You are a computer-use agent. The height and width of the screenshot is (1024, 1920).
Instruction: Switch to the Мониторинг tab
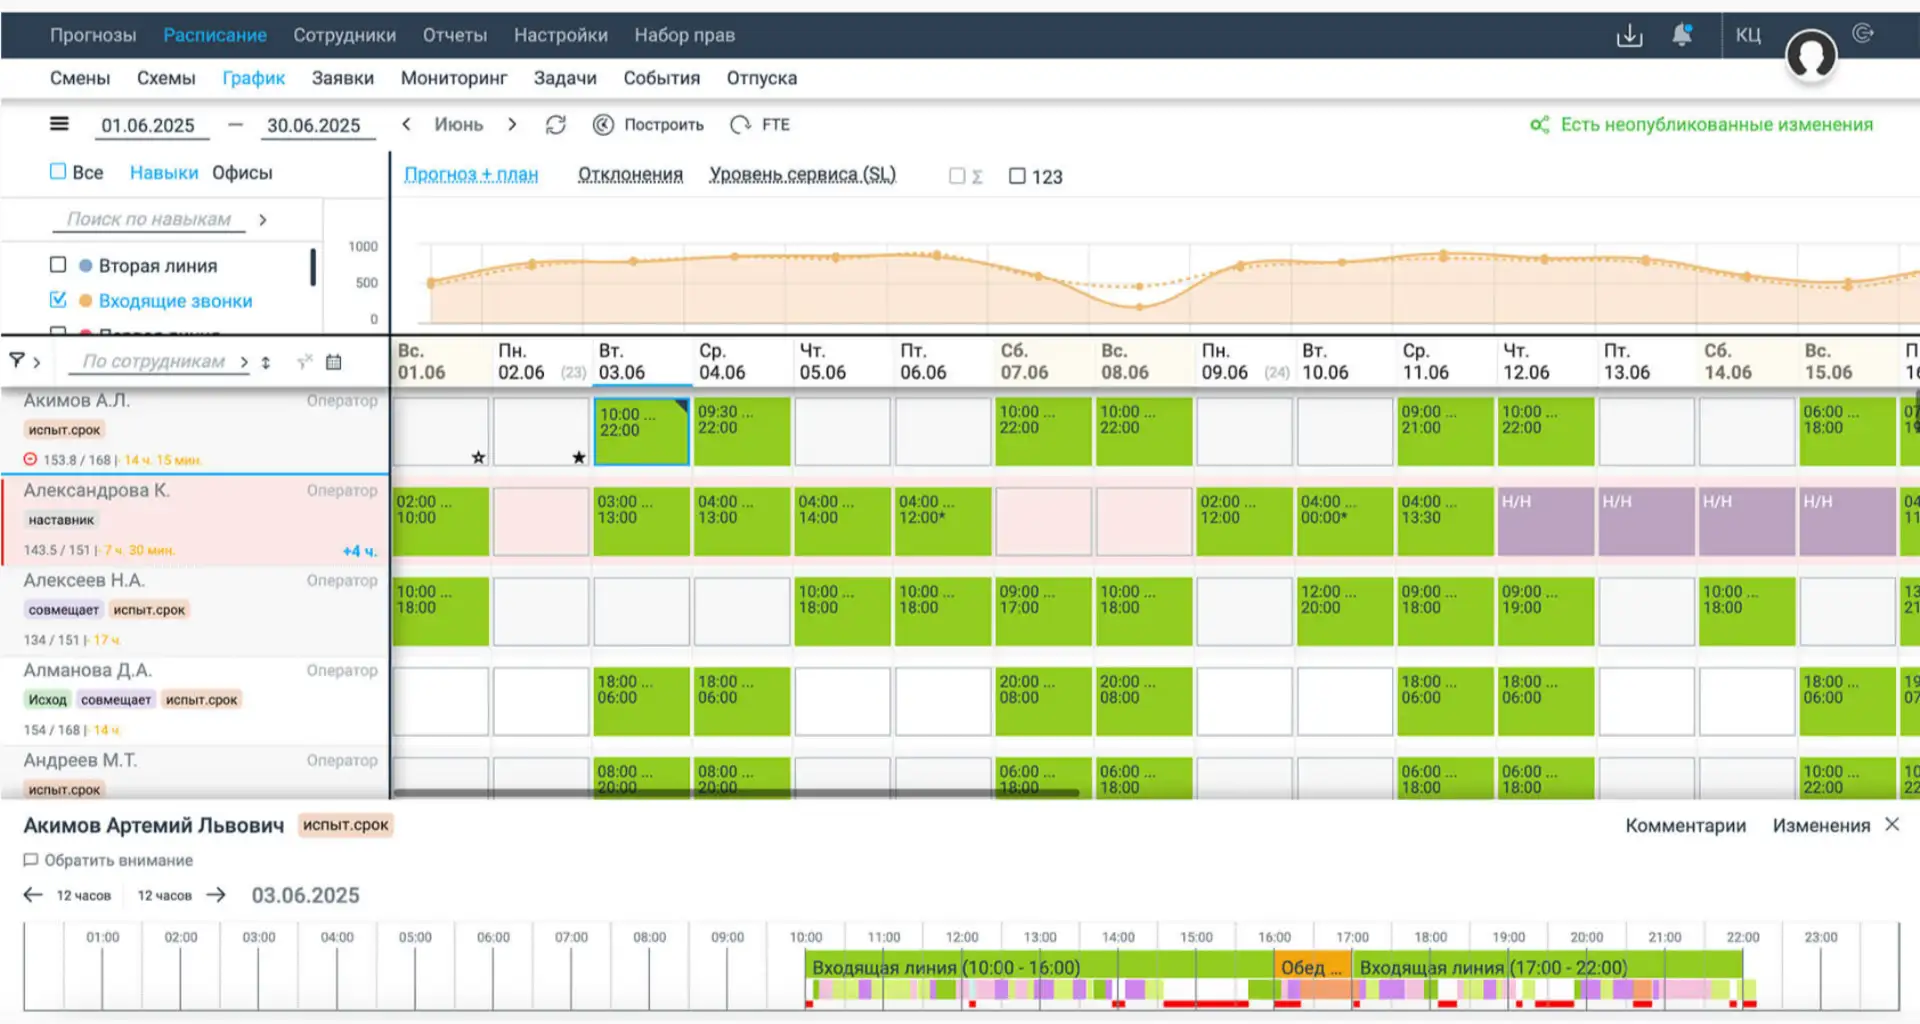tap(454, 78)
